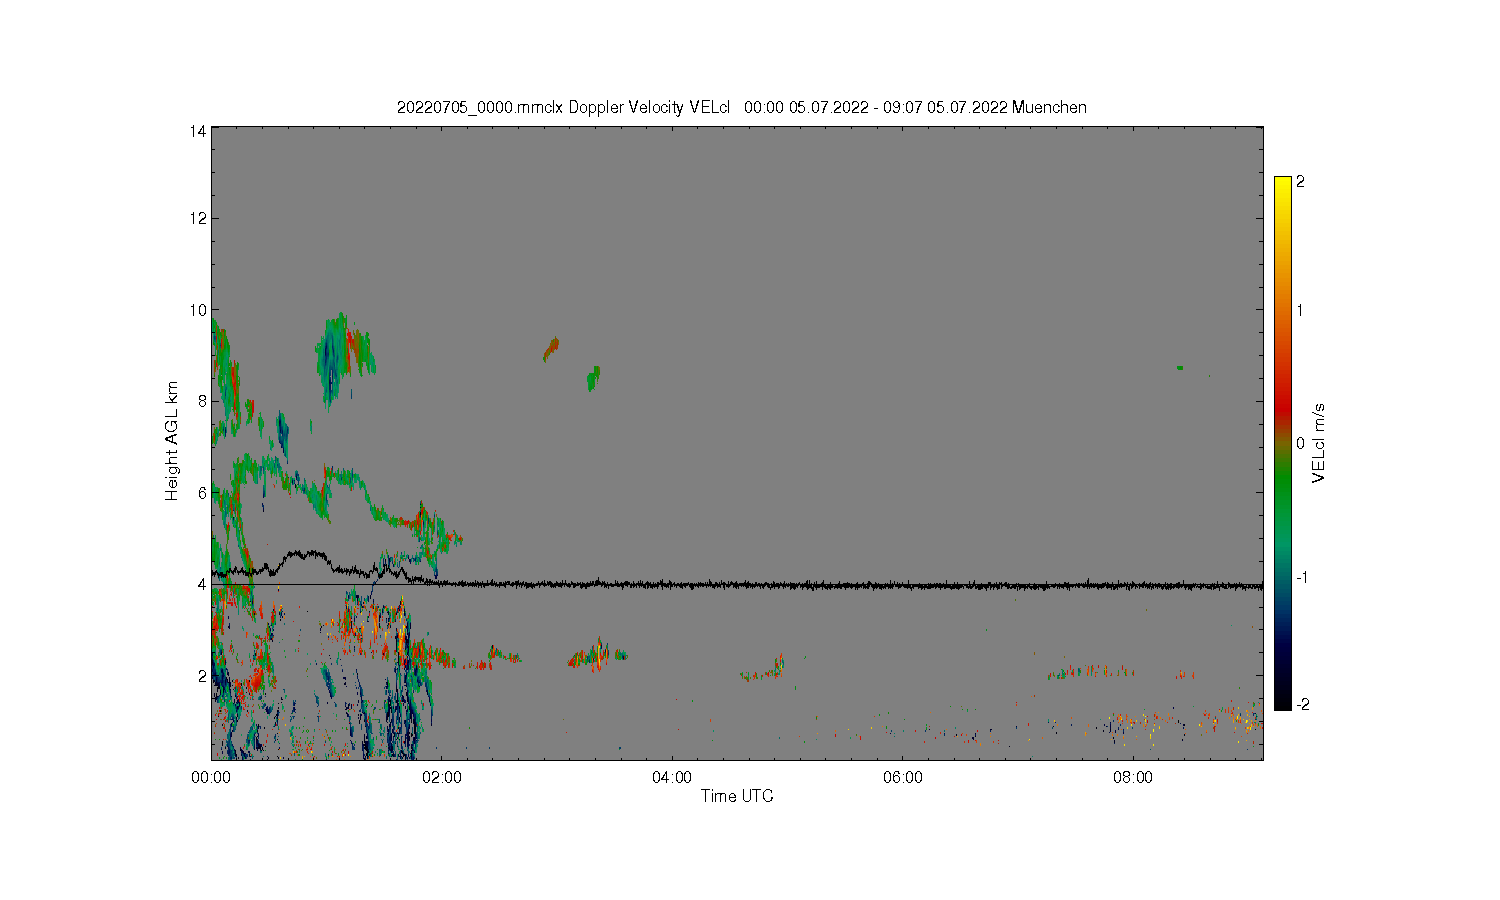Click the 'Height AGL km' axis label
Screen dimensions: 1500x900
pyautogui.click(x=172, y=441)
